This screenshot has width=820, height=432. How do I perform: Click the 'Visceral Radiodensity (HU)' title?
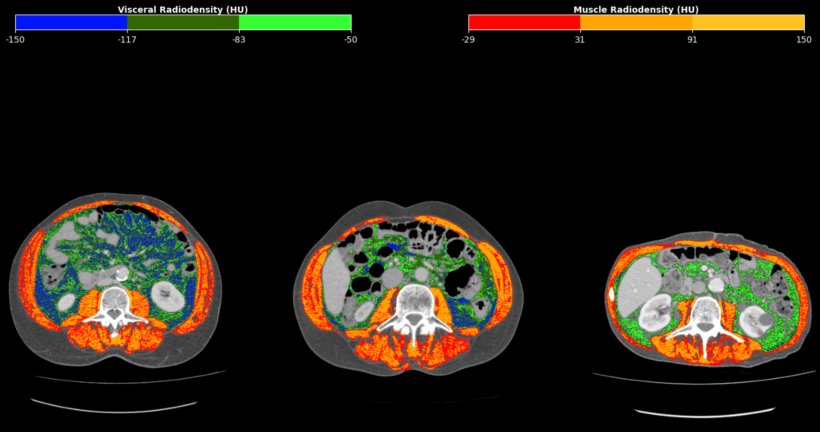pyautogui.click(x=183, y=9)
